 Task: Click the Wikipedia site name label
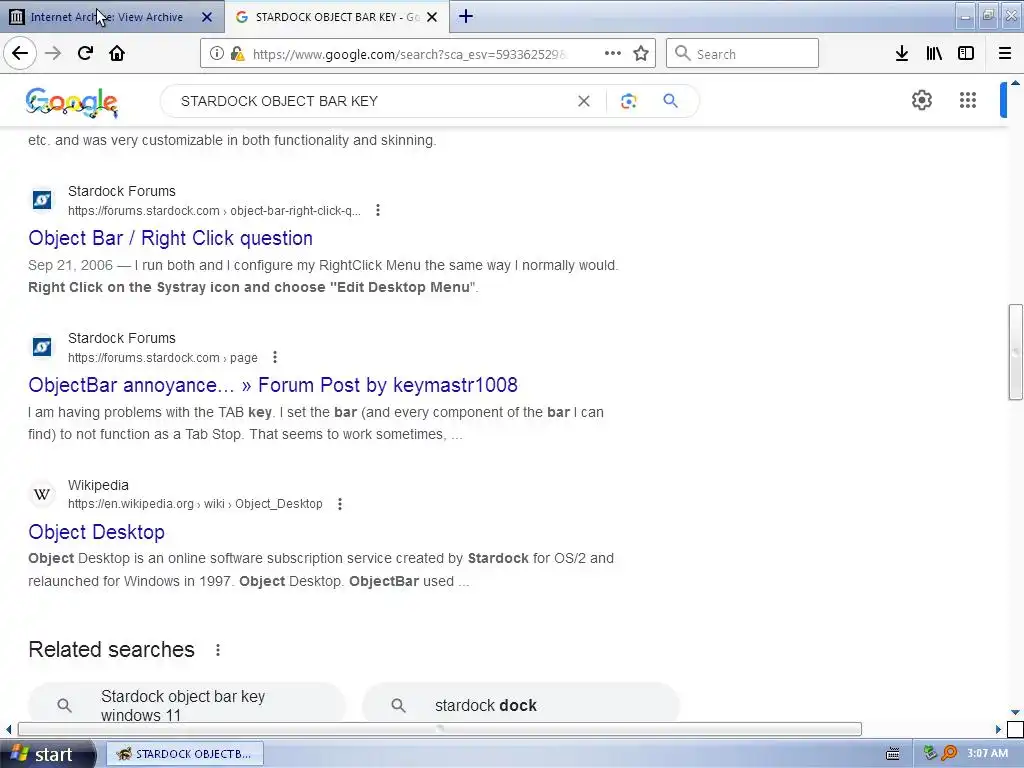point(98,485)
